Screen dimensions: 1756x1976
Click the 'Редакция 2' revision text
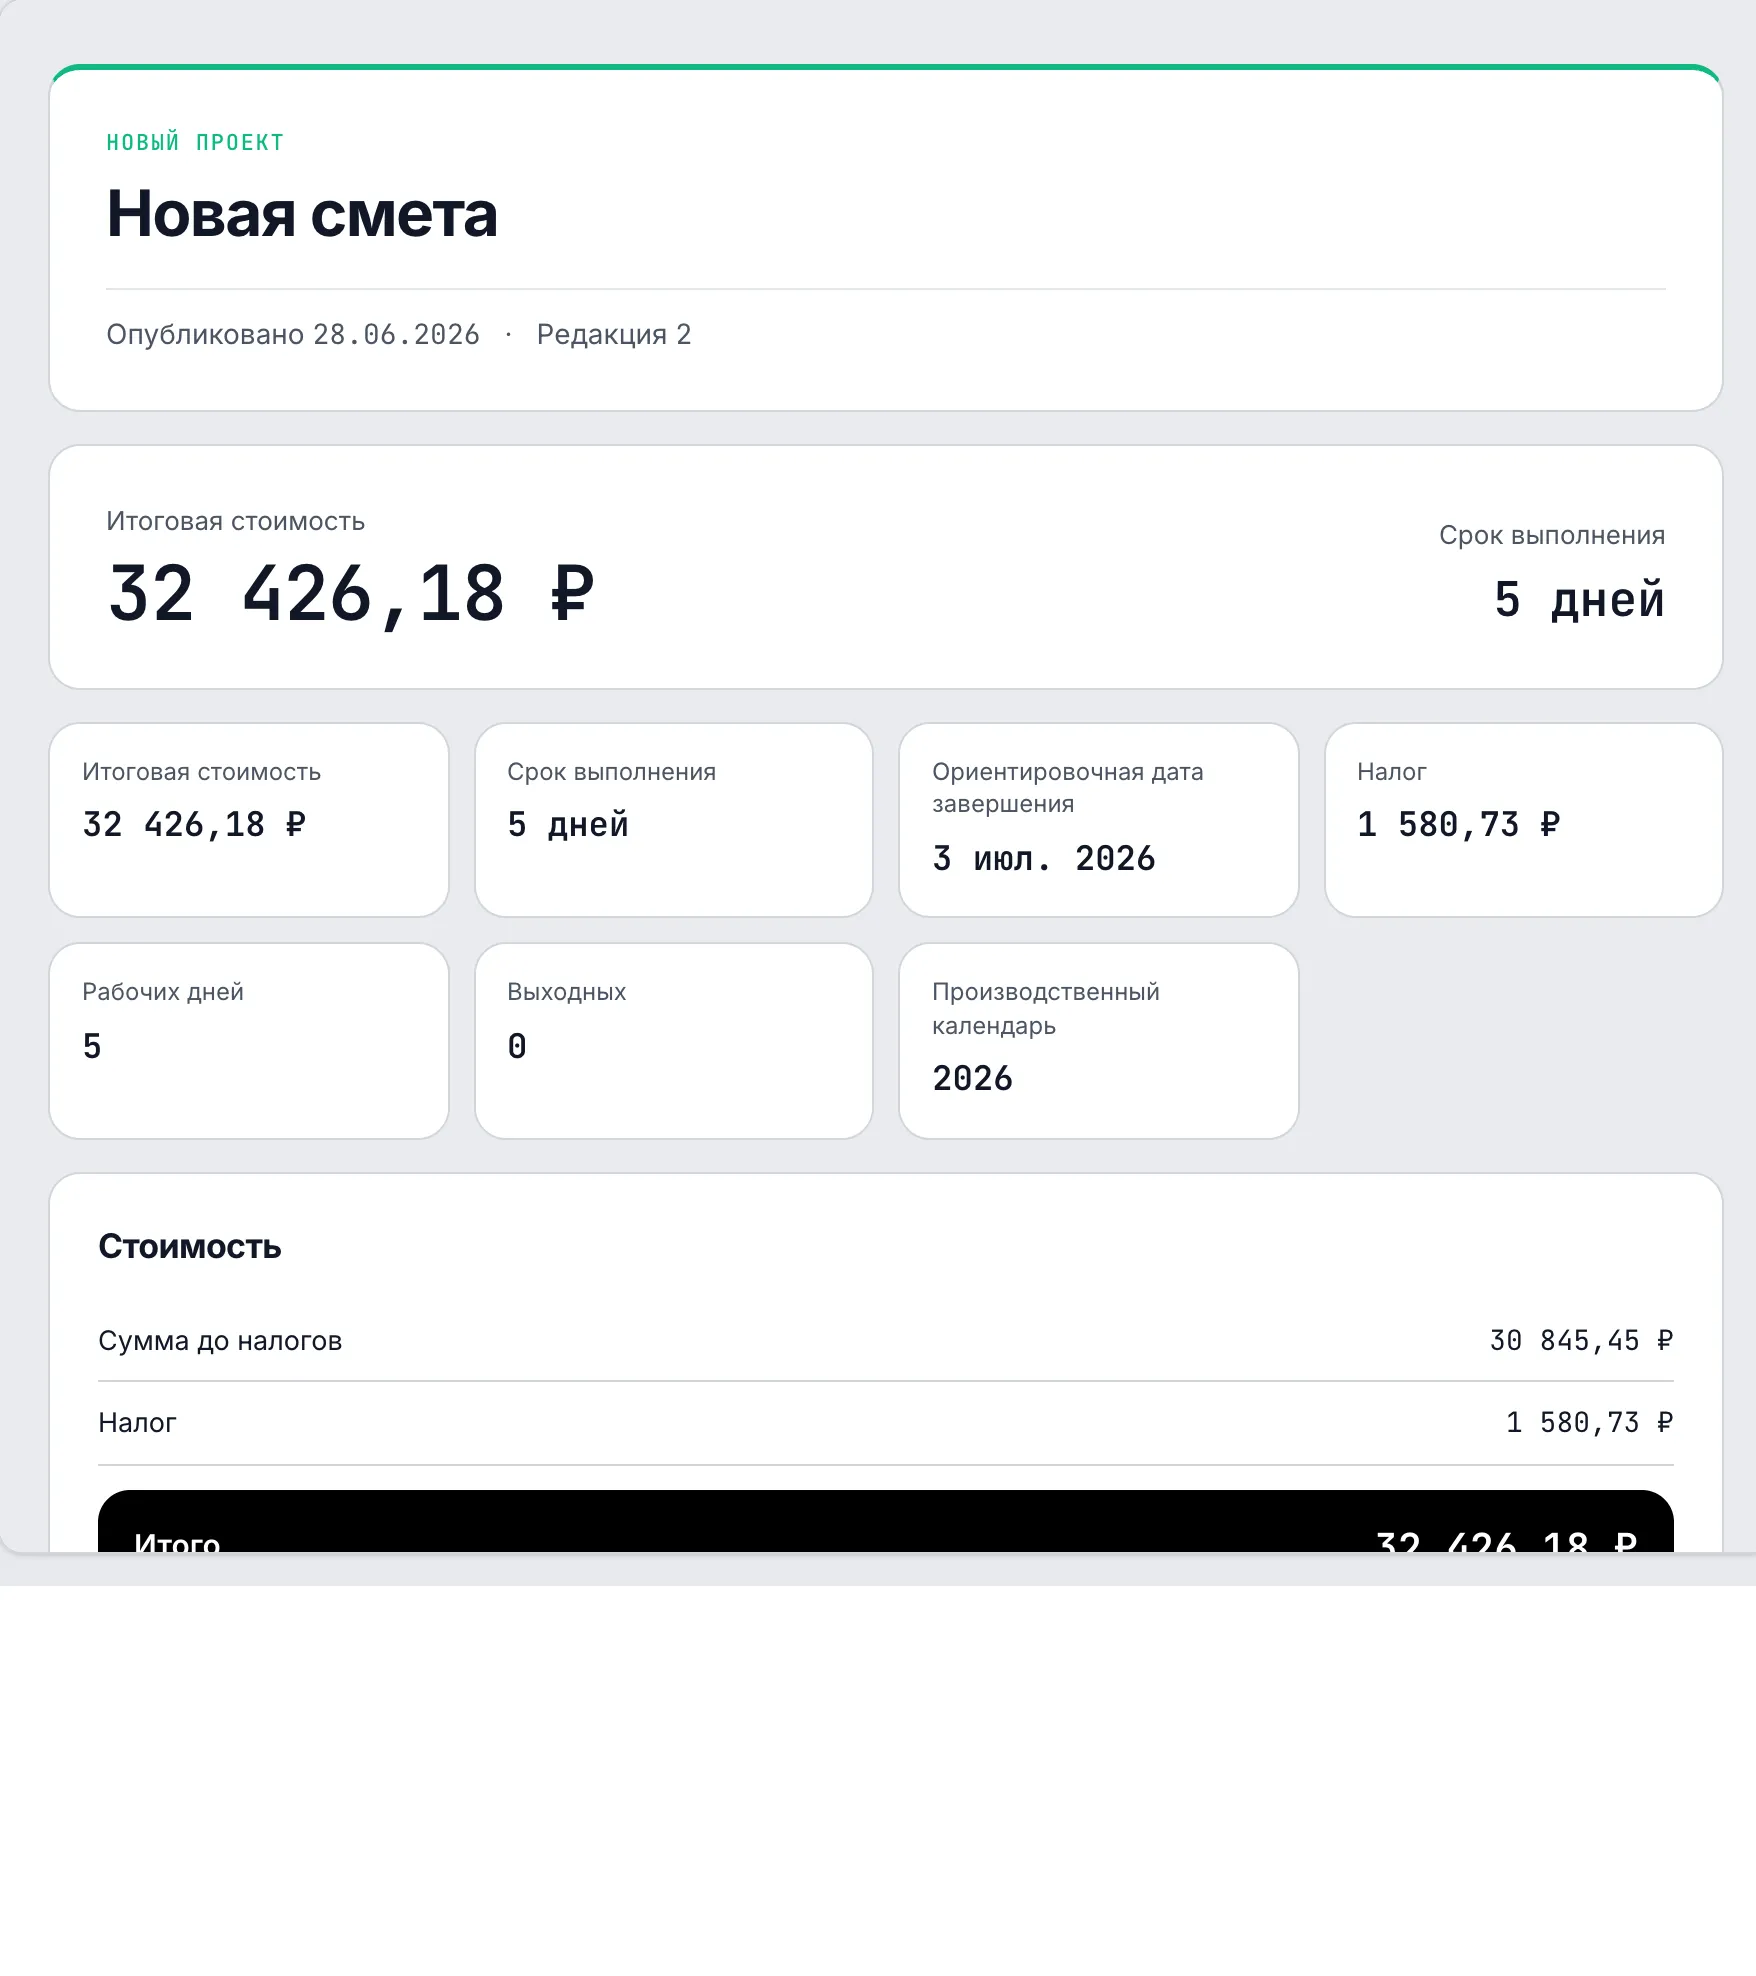(614, 334)
